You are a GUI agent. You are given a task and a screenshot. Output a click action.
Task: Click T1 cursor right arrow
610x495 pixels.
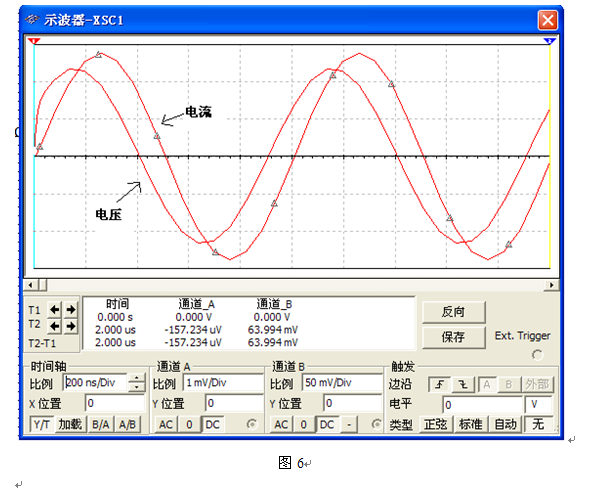[70, 310]
